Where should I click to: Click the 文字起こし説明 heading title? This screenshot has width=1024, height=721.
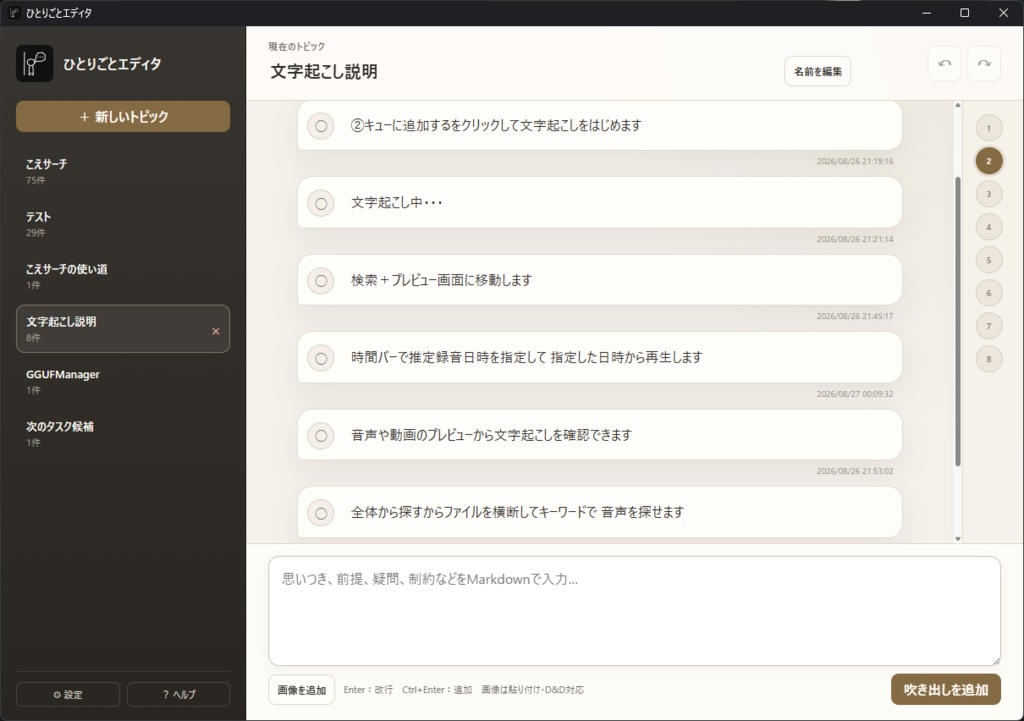tap(324, 71)
